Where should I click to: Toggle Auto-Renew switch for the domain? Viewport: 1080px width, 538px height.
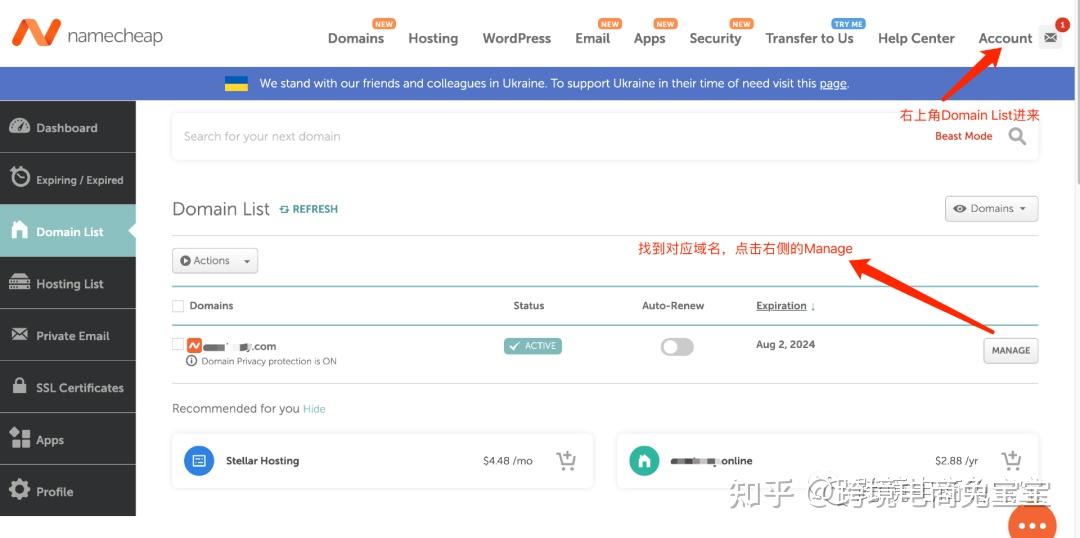(x=677, y=347)
